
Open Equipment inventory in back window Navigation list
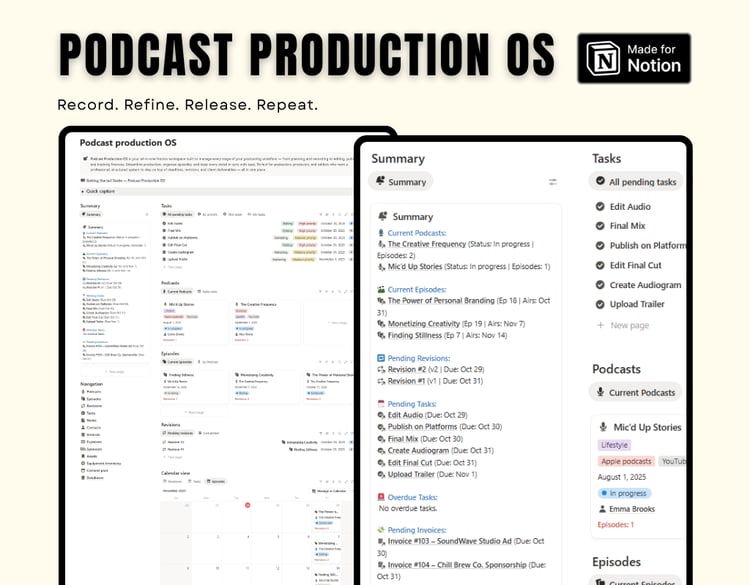pyautogui.click(x=104, y=463)
